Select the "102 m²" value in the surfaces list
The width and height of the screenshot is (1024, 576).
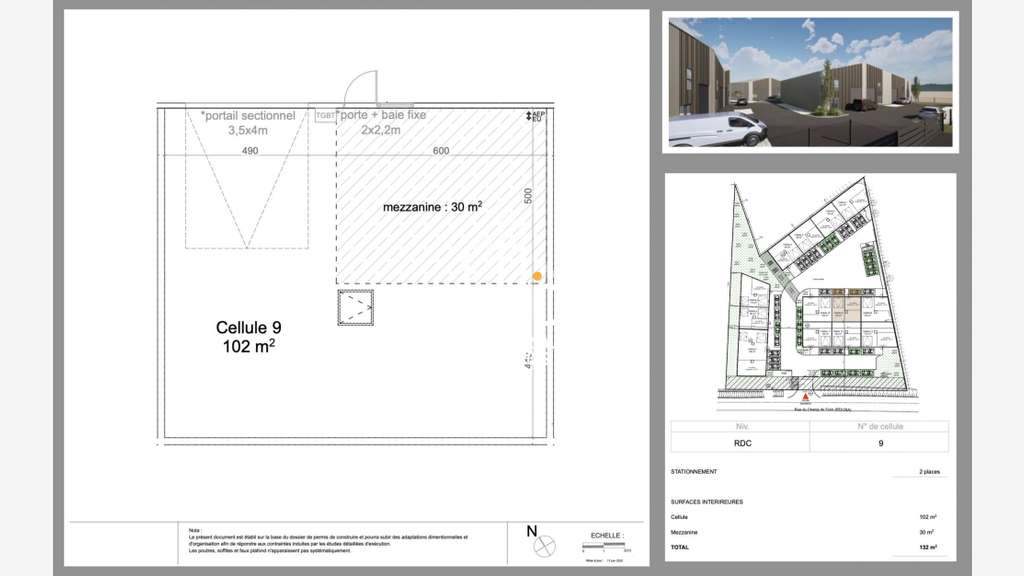[928, 517]
